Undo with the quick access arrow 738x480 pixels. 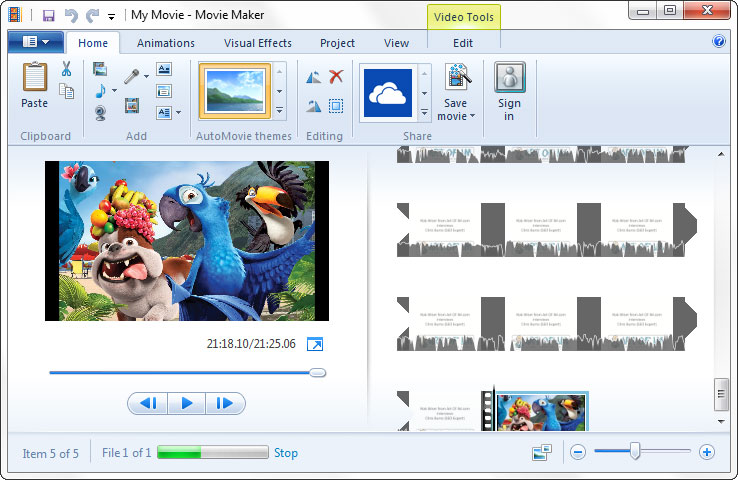(x=71, y=16)
